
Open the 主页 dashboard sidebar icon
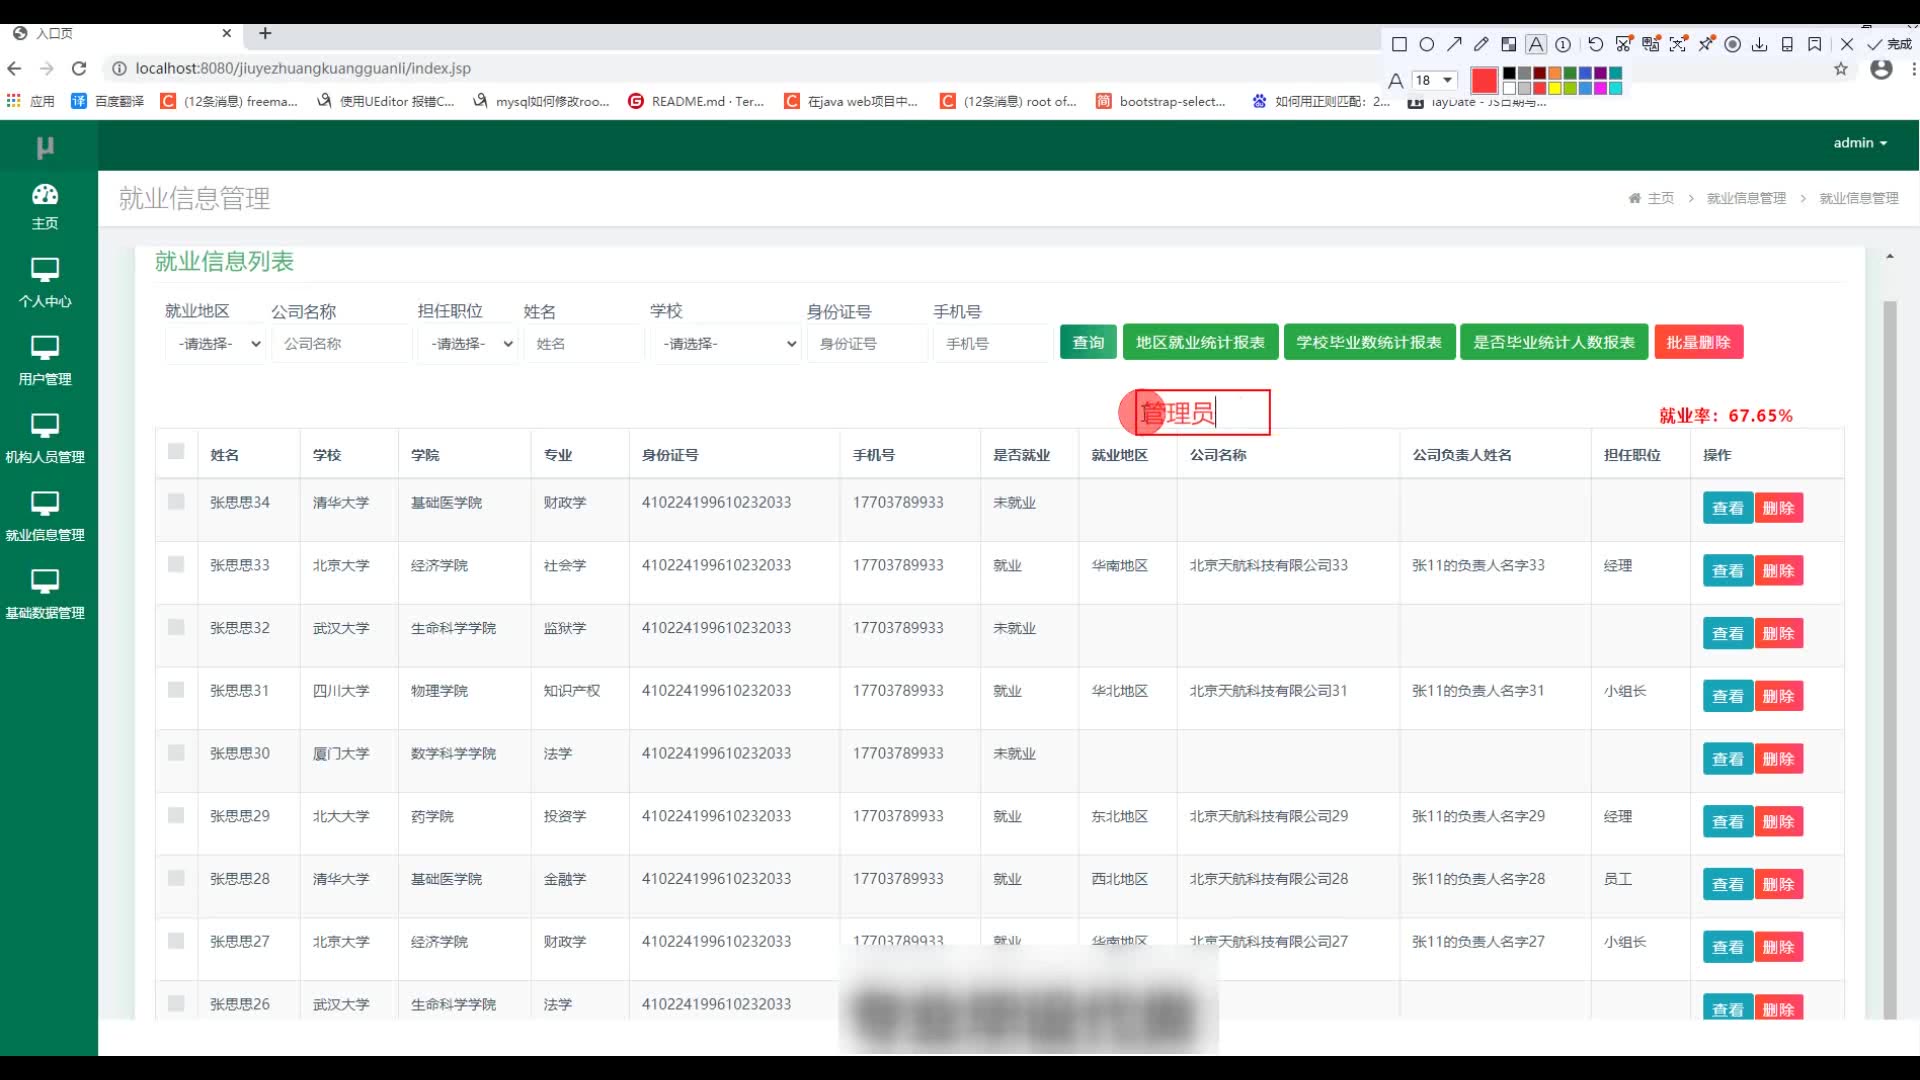(45, 207)
